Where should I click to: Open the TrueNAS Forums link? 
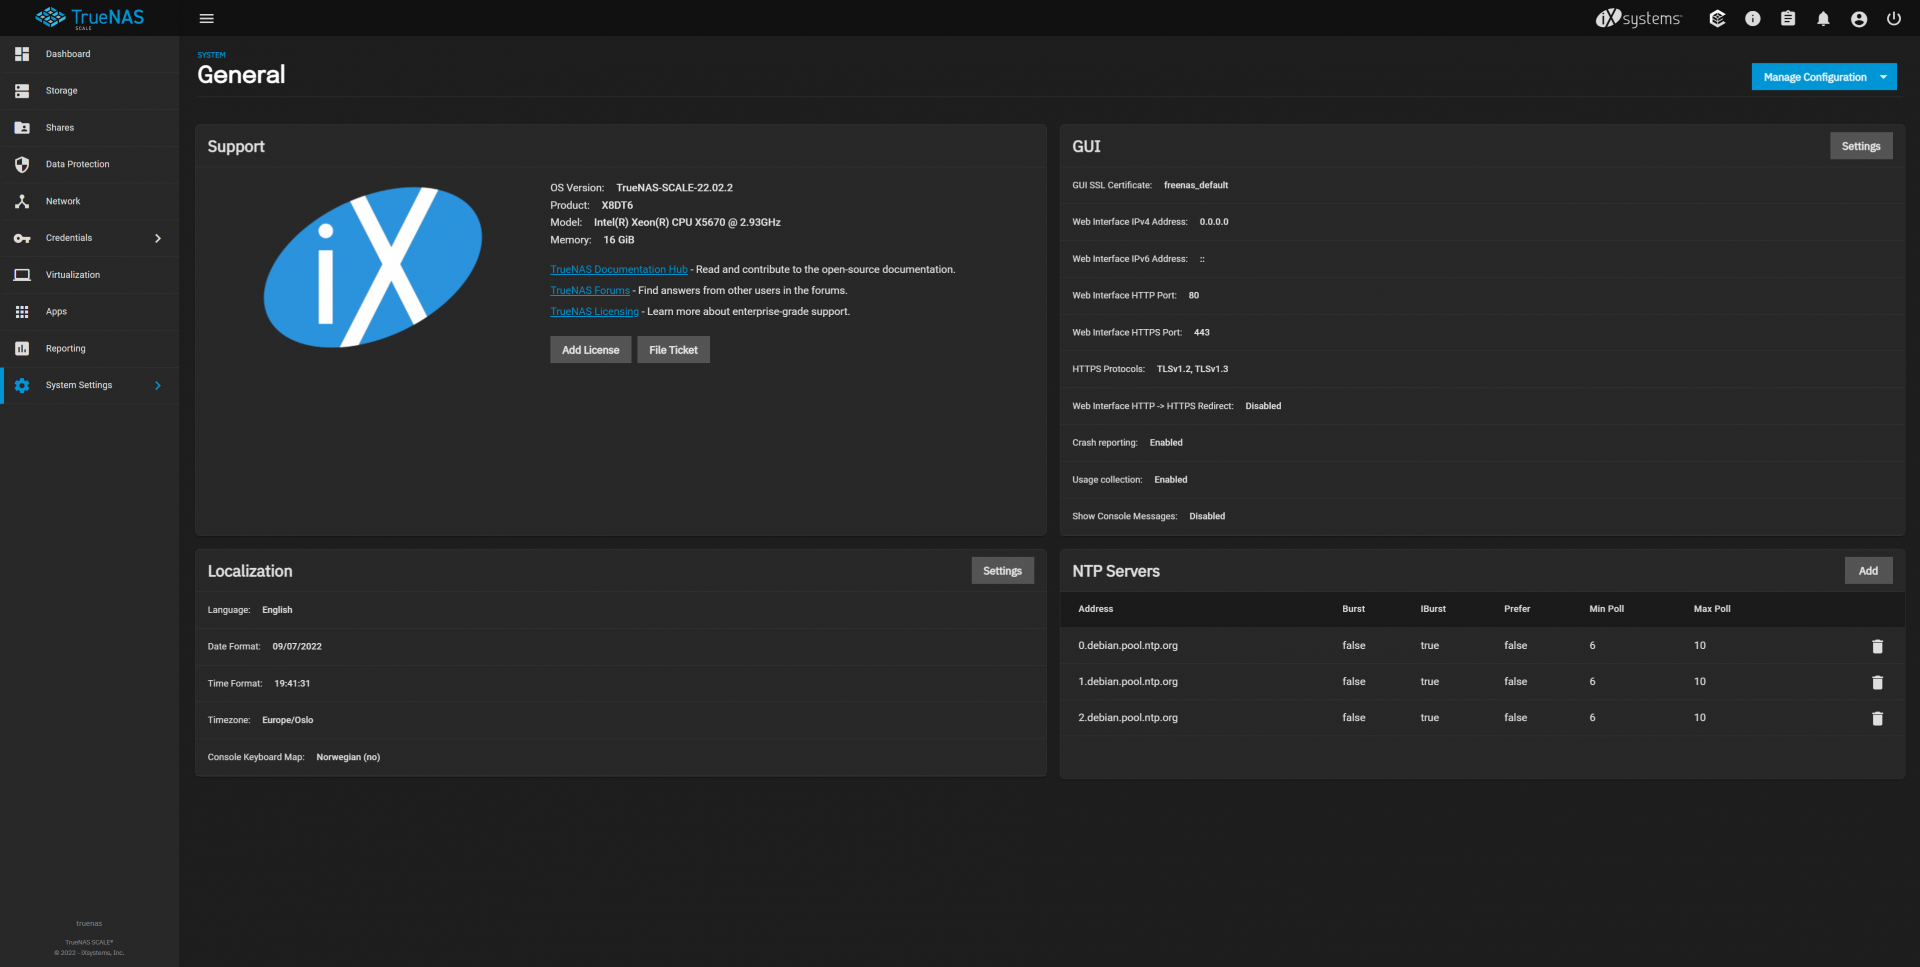(x=590, y=291)
